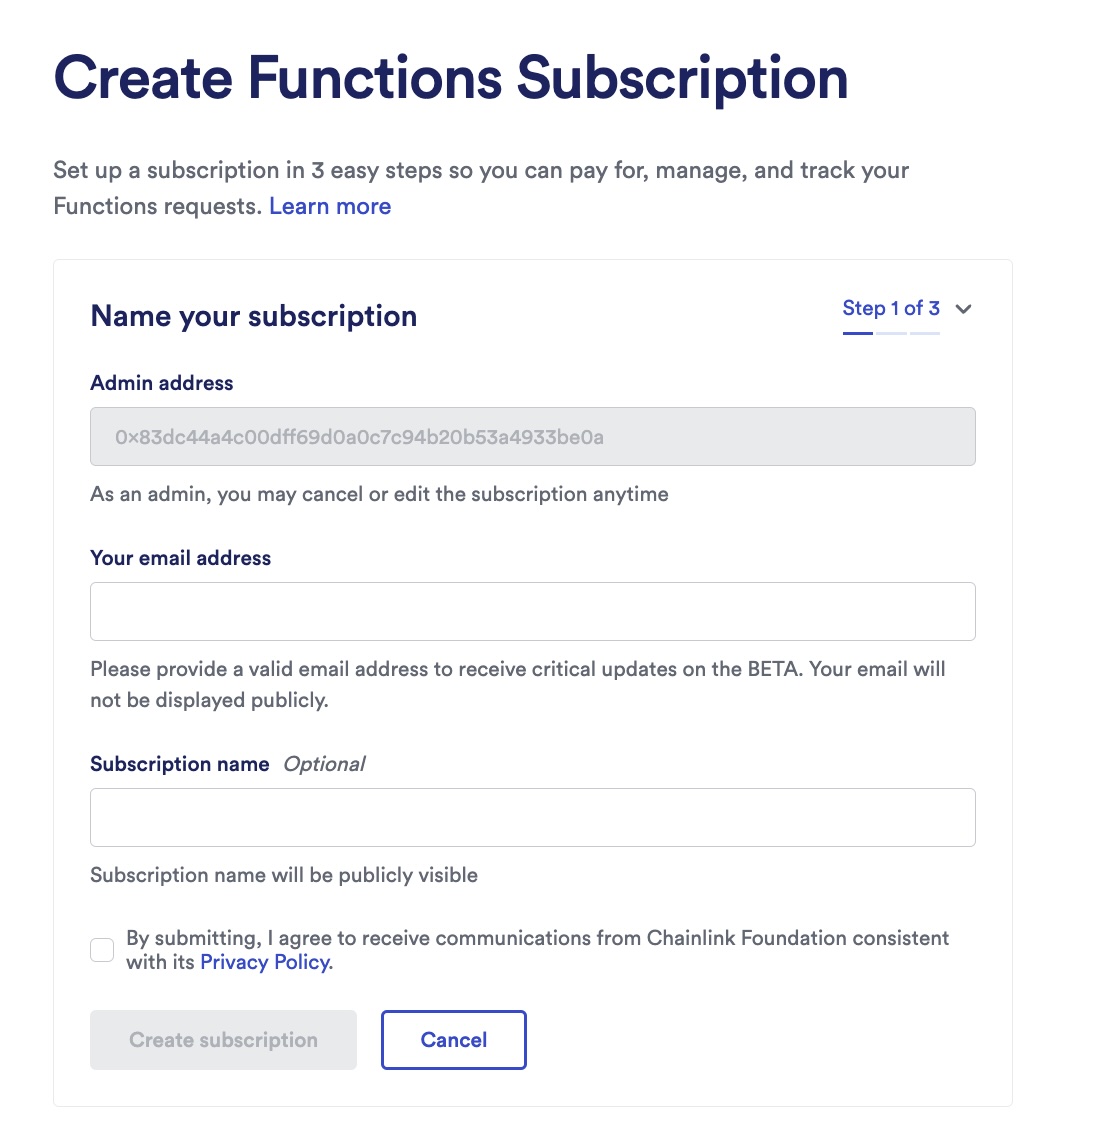The height and width of the screenshot is (1130, 1119).
Task: Open the Privacy Policy link
Action: click(x=264, y=962)
